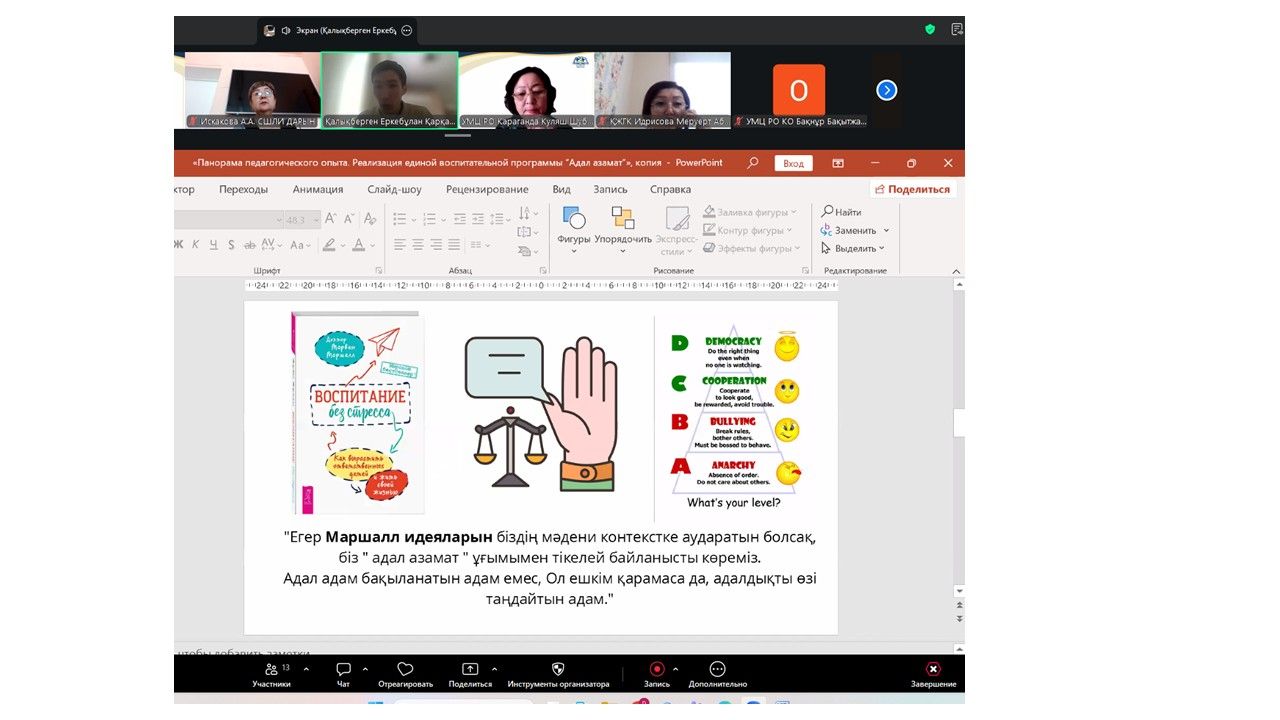The height and width of the screenshot is (720, 1280).
Task: Switch to the Рецензирование ribbon tab
Action: pyautogui.click(x=487, y=189)
